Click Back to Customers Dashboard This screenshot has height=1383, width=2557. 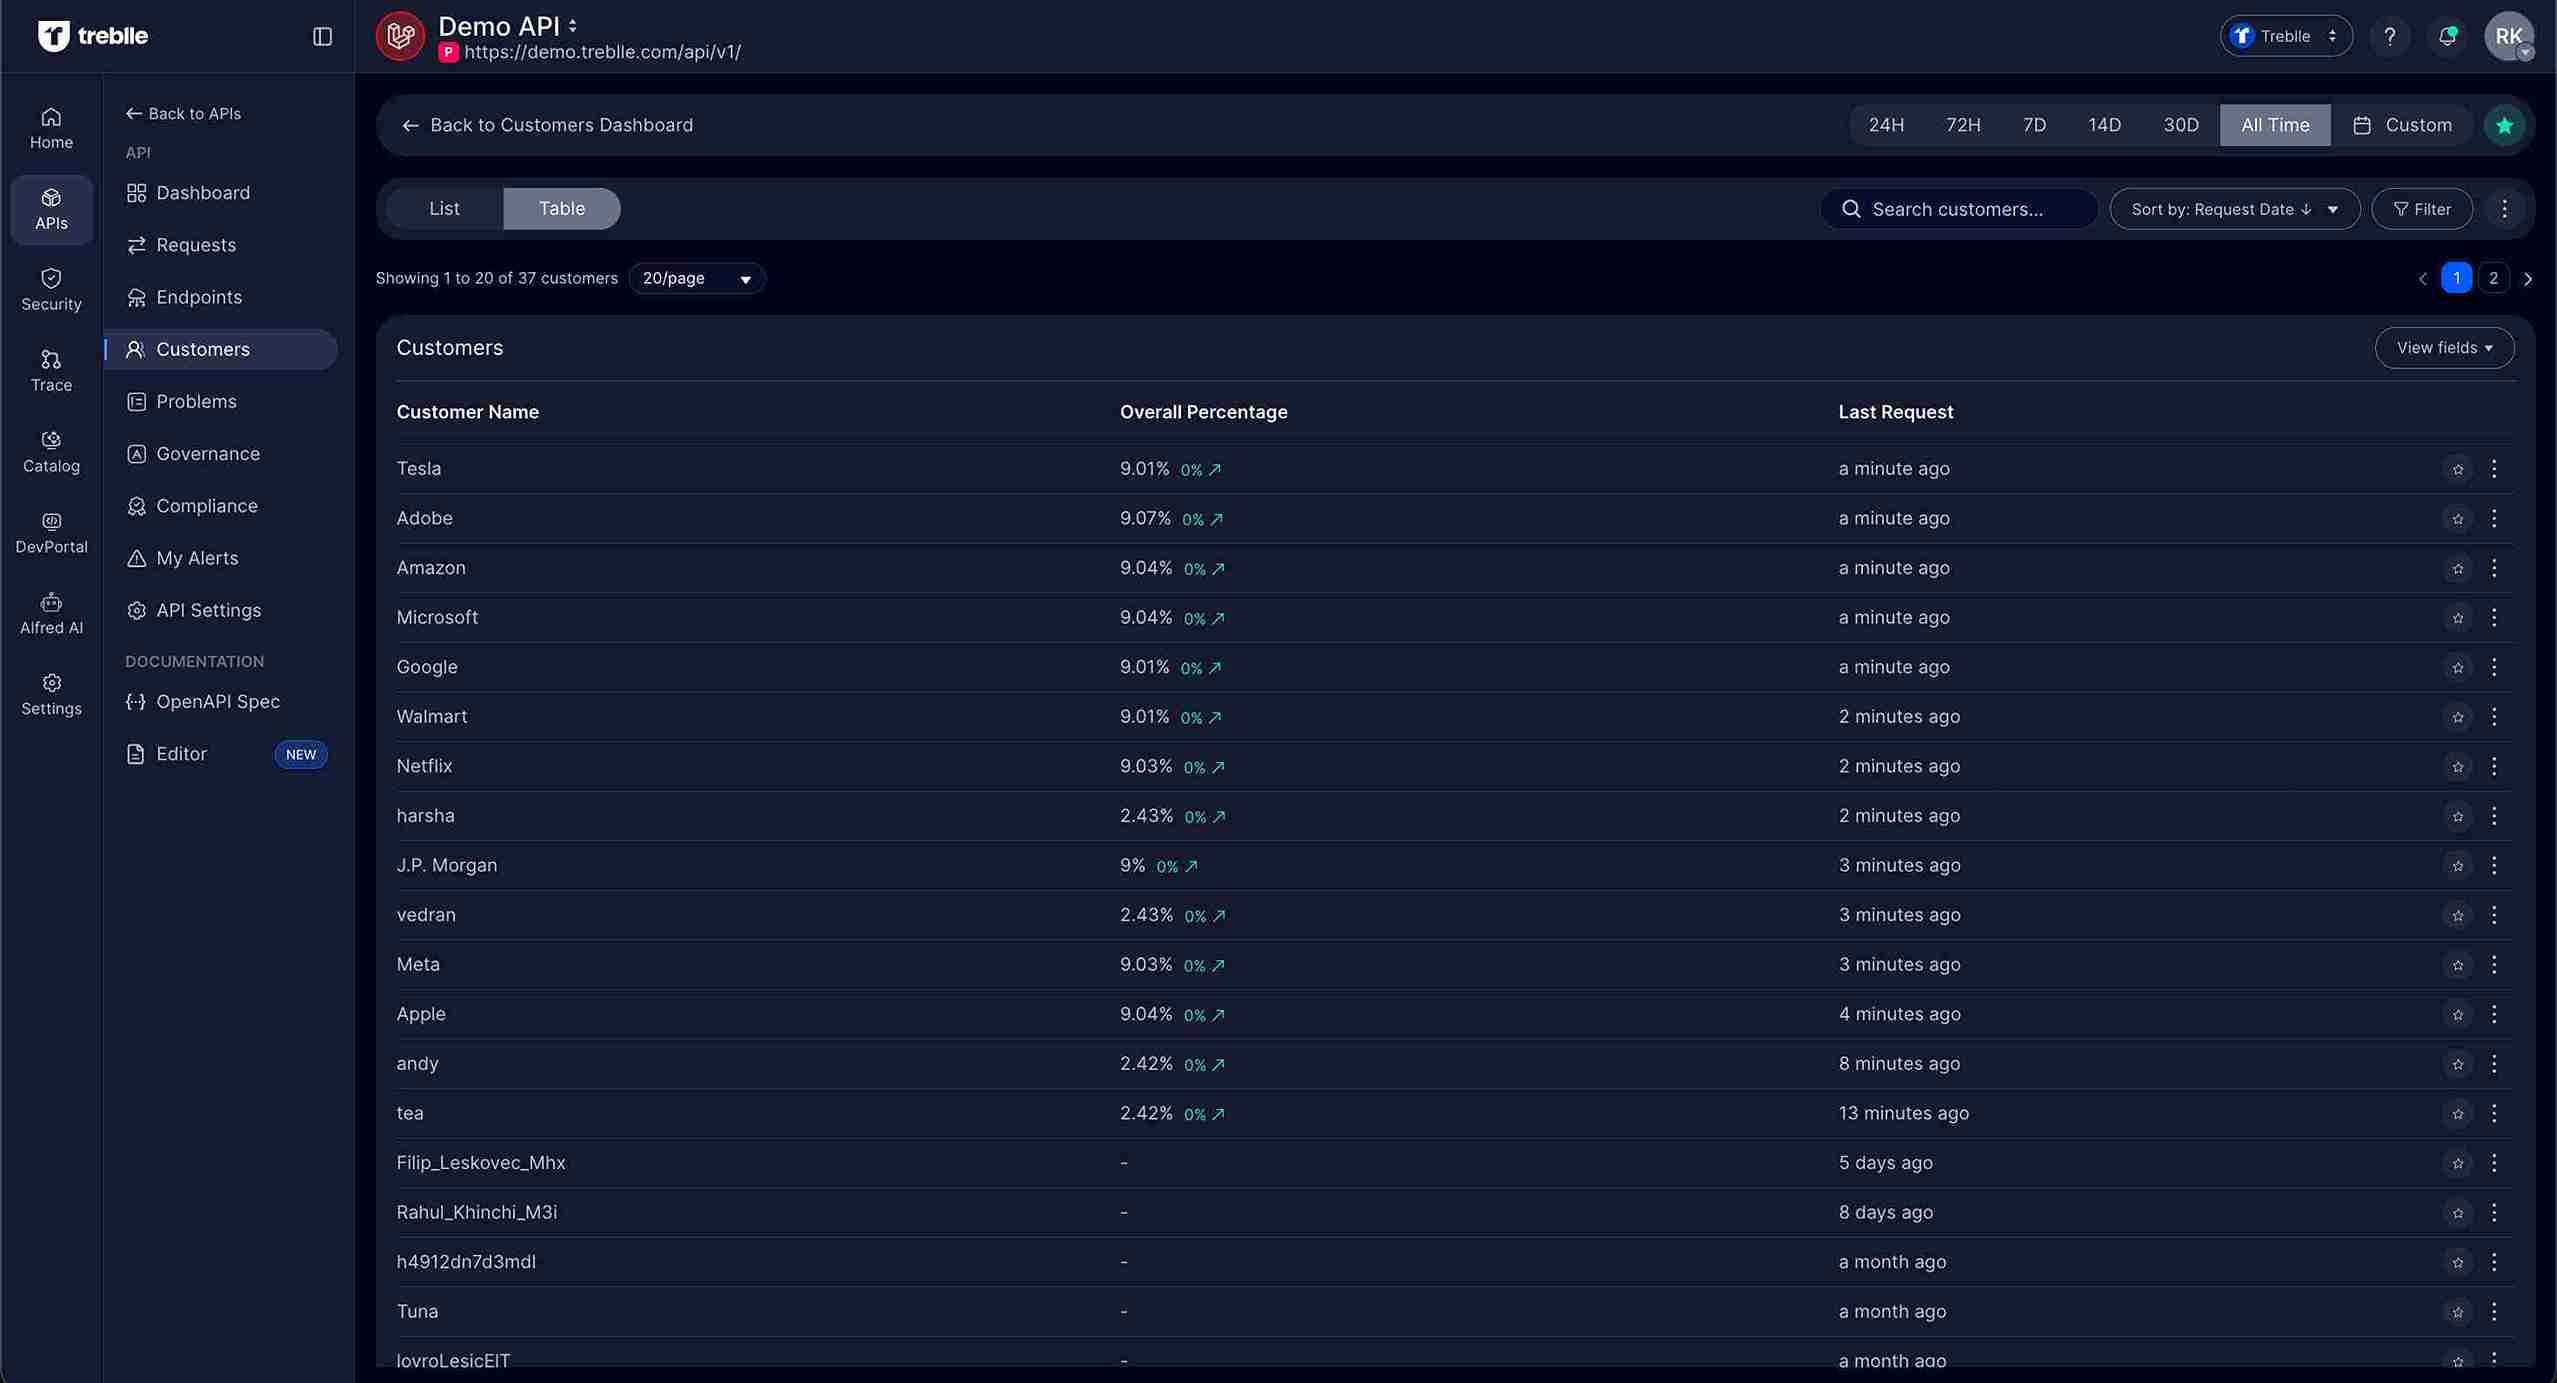click(x=547, y=125)
